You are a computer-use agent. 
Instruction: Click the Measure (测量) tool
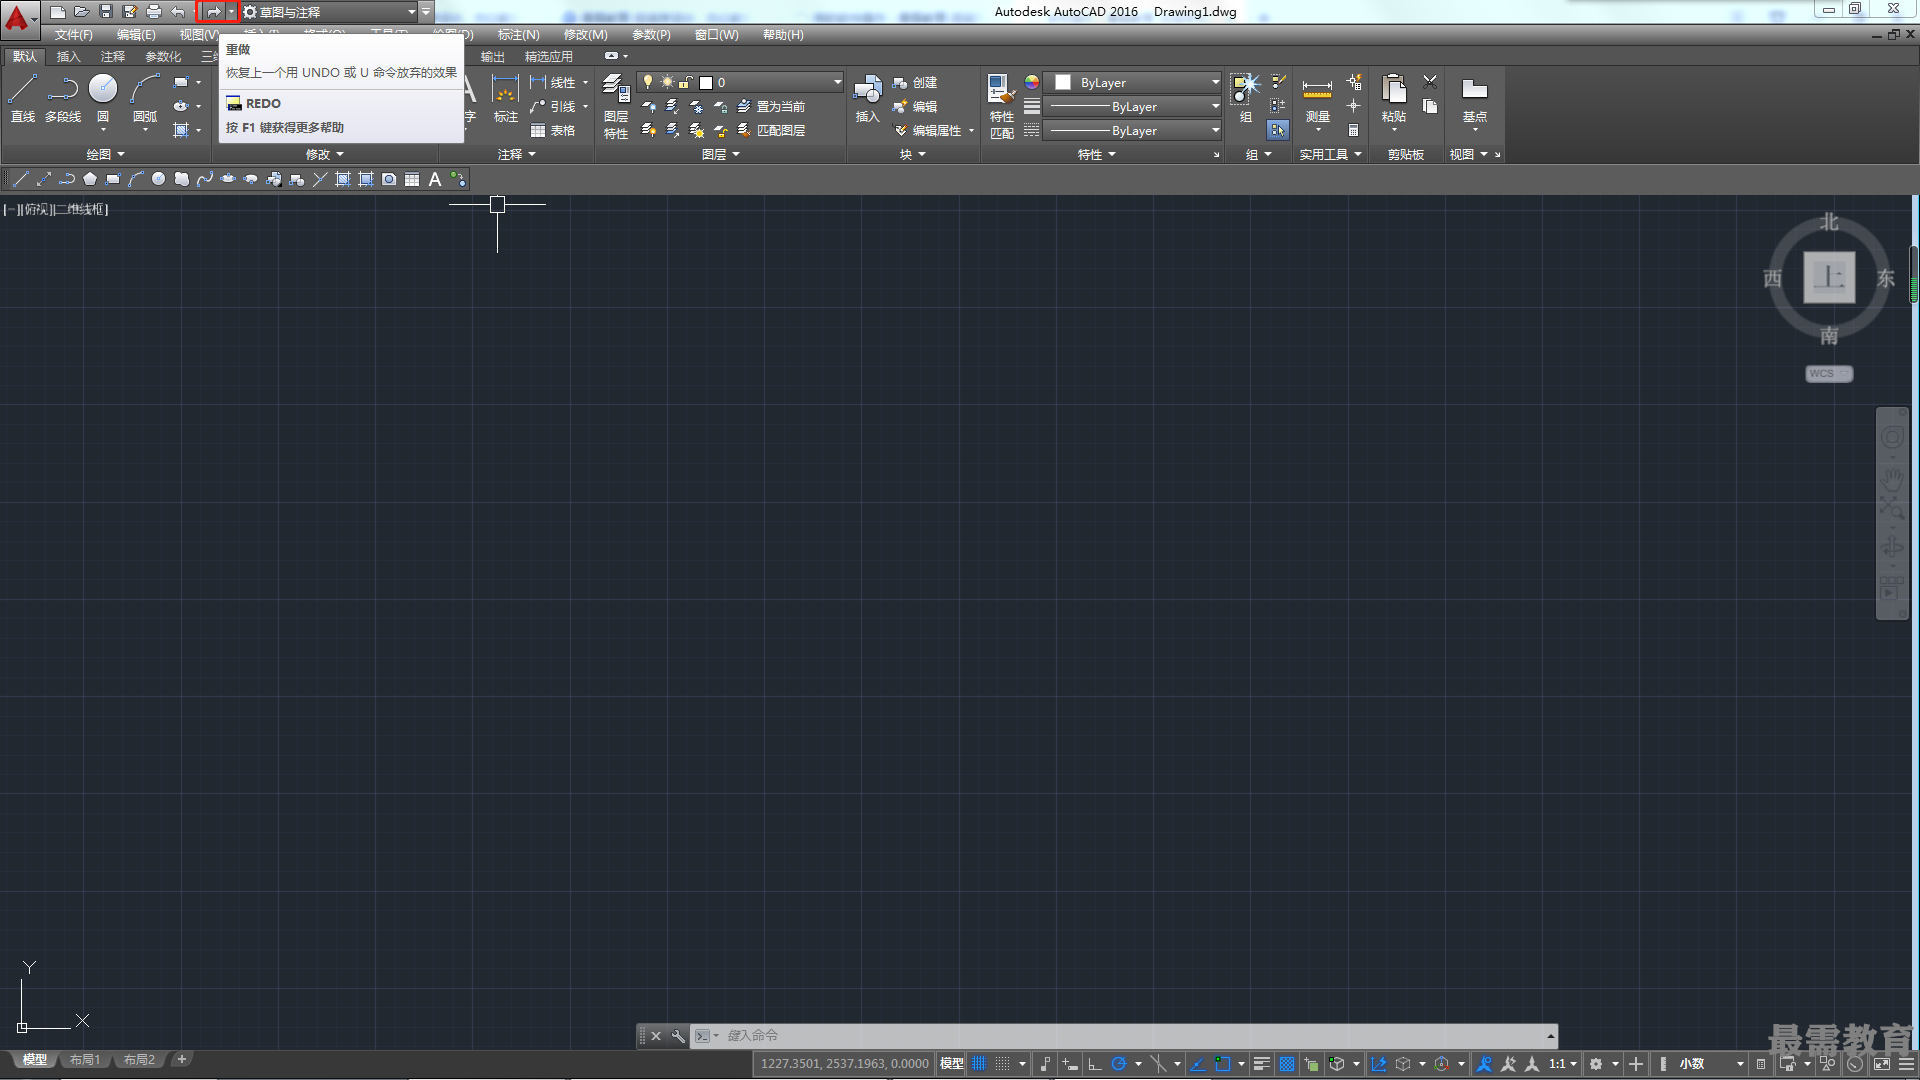1317,98
